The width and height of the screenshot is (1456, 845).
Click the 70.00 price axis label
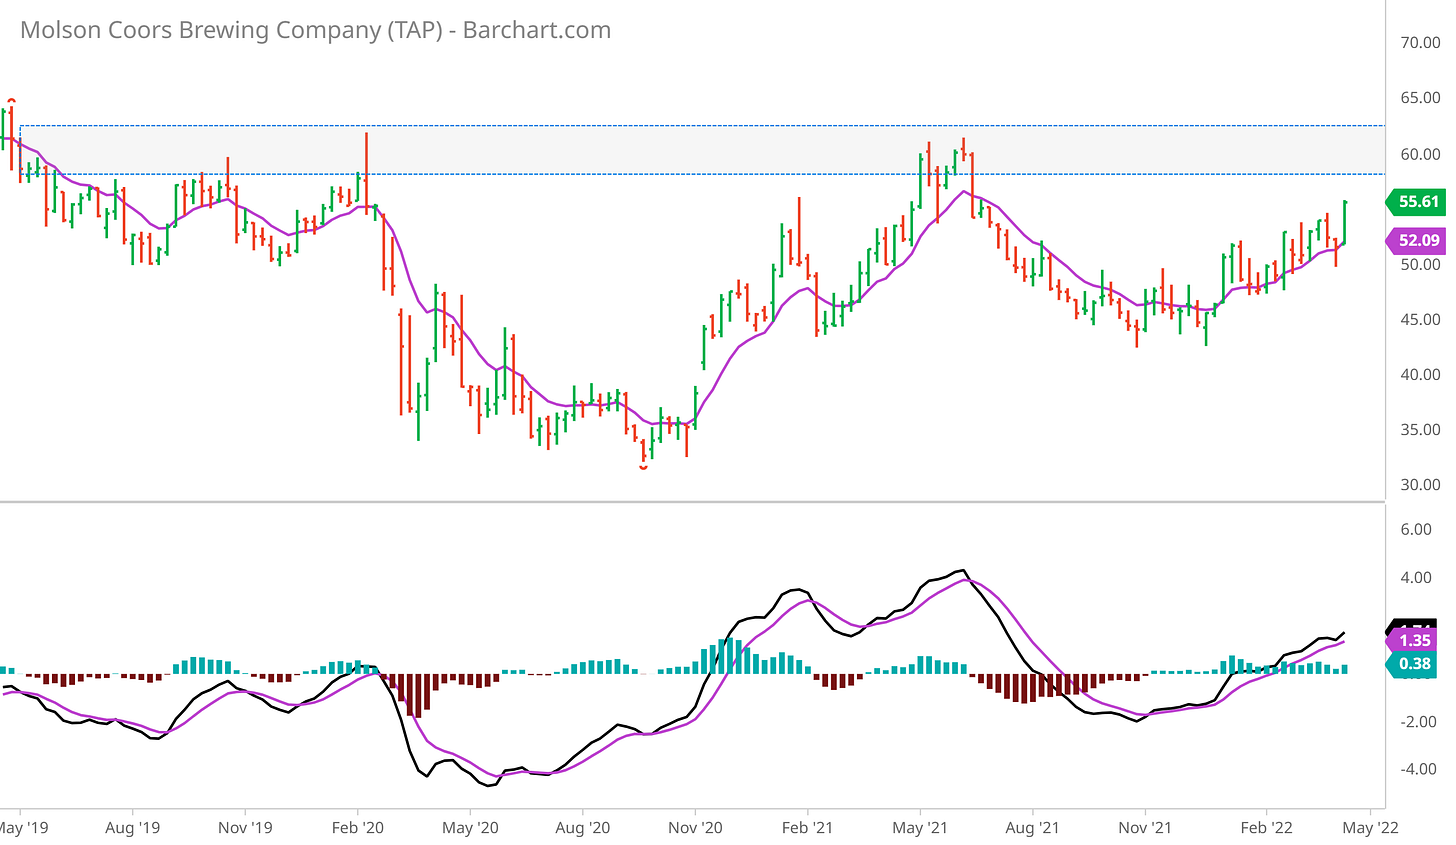coord(1421,43)
